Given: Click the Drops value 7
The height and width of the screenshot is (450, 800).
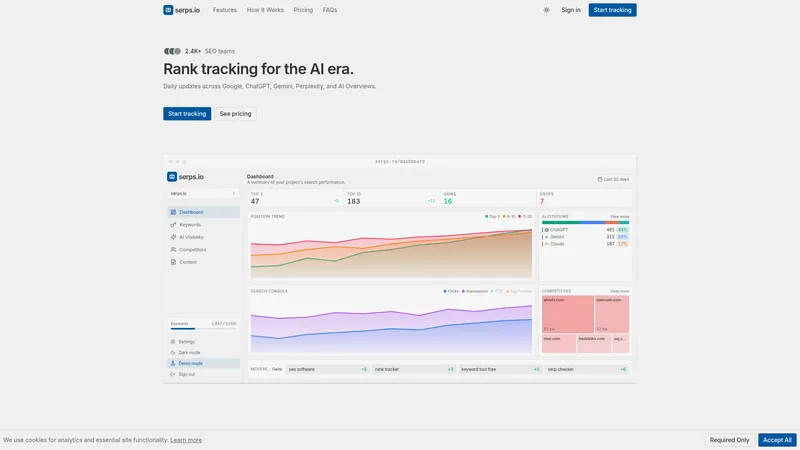Looking at the screenshot, I should tap(542, 202).
